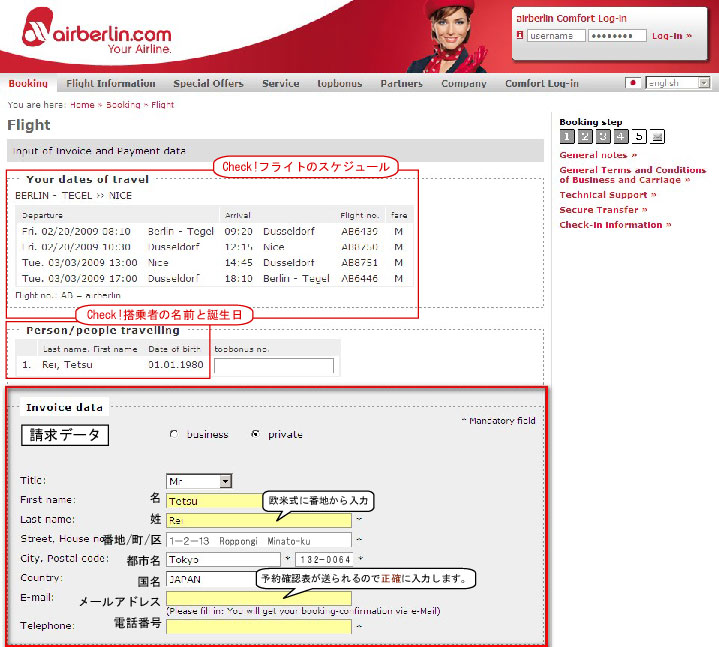Select the private radio button
This screenshot has height=647, width=719.
[x=256, y=435]
